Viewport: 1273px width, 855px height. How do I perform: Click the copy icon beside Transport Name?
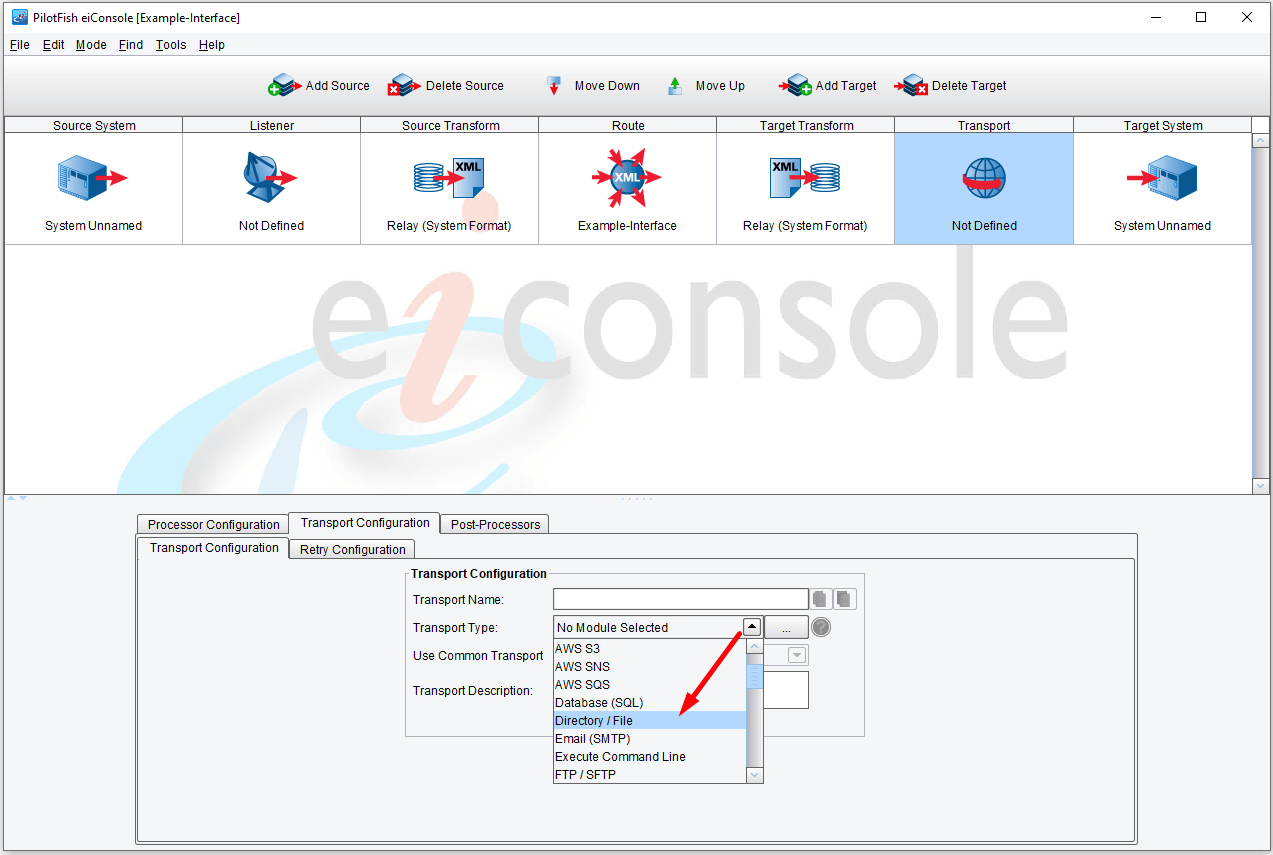[821, 599]
